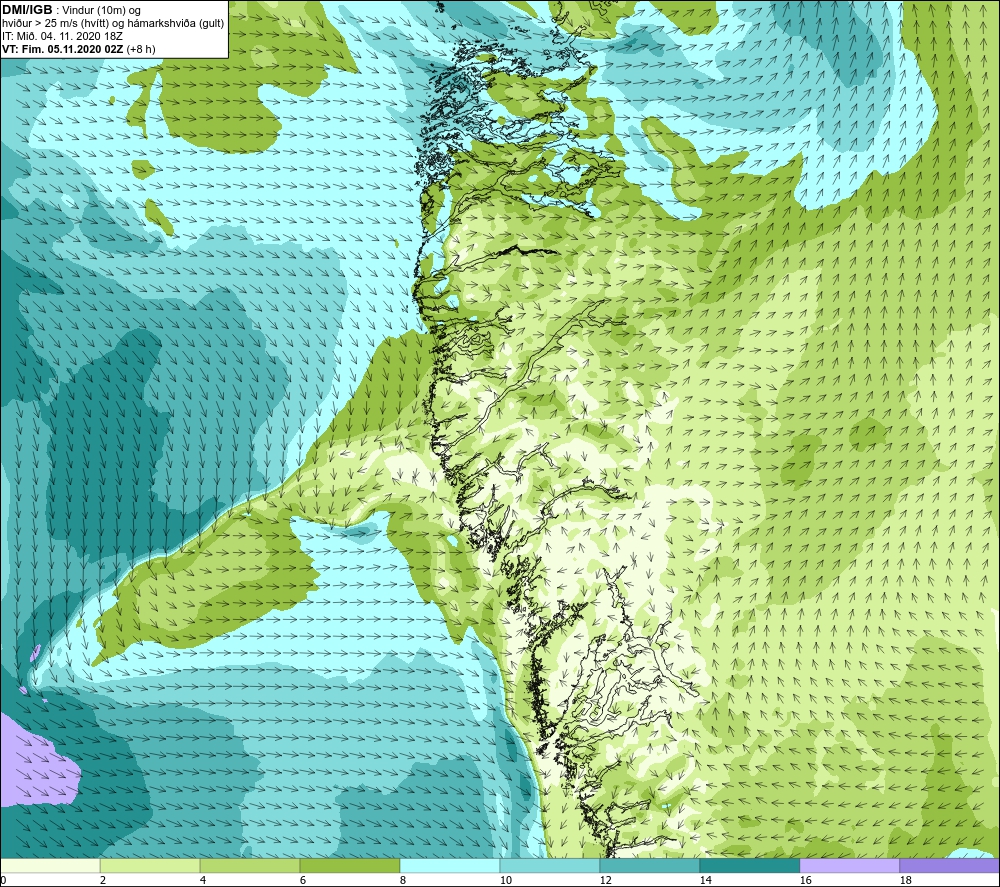Click the DMI/IGB title text
Viewport: 1000px width, 887px height.
click(x=27, y=10)
